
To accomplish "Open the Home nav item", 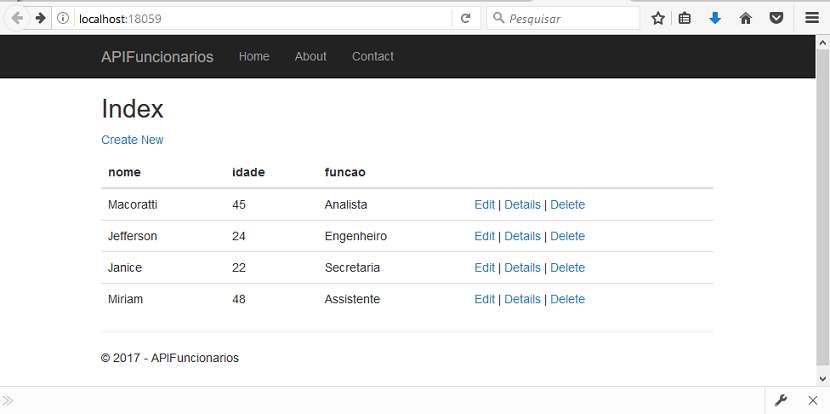I will point(254,57).
